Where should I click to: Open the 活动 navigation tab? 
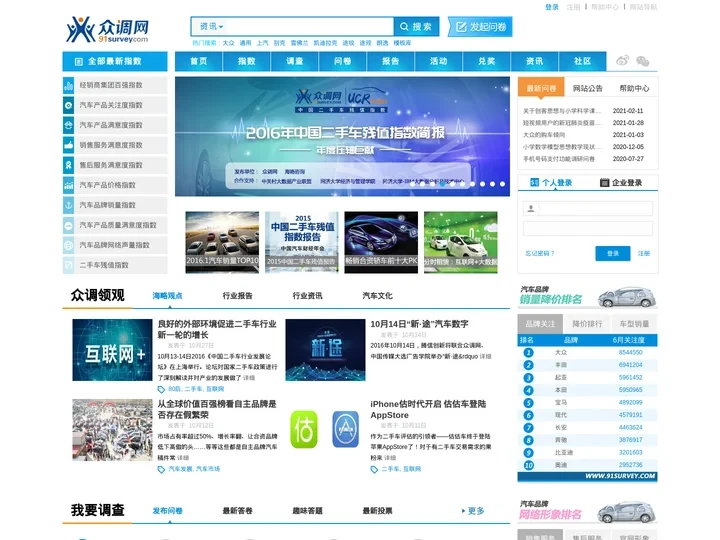[x=439, y=62]
